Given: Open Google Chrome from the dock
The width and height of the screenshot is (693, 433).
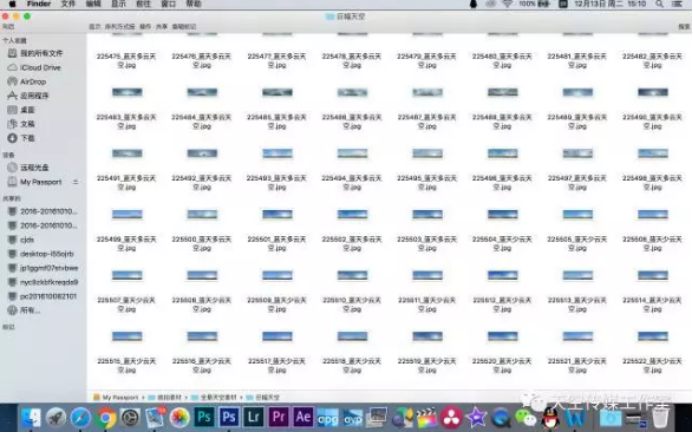Looking at the screenshot, I should click(106, 417).
